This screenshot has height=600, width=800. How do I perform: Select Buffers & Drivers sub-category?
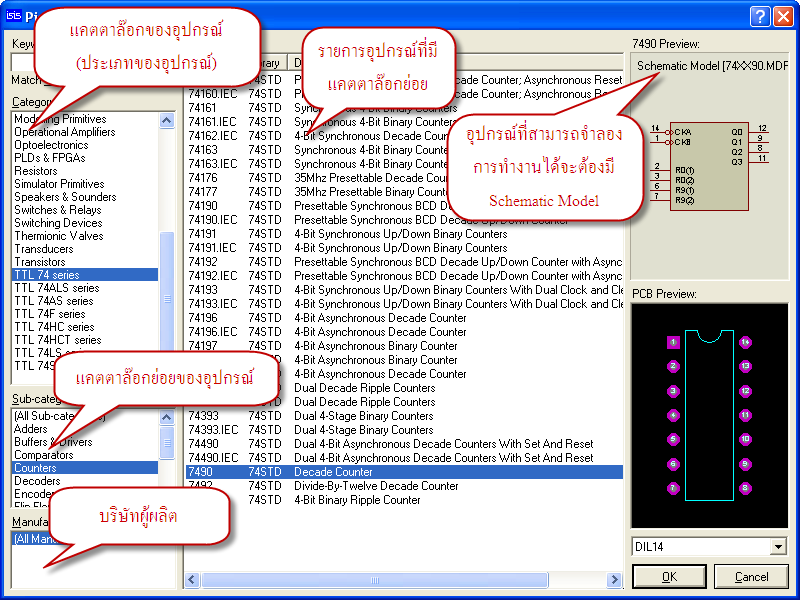pos(53,442)
